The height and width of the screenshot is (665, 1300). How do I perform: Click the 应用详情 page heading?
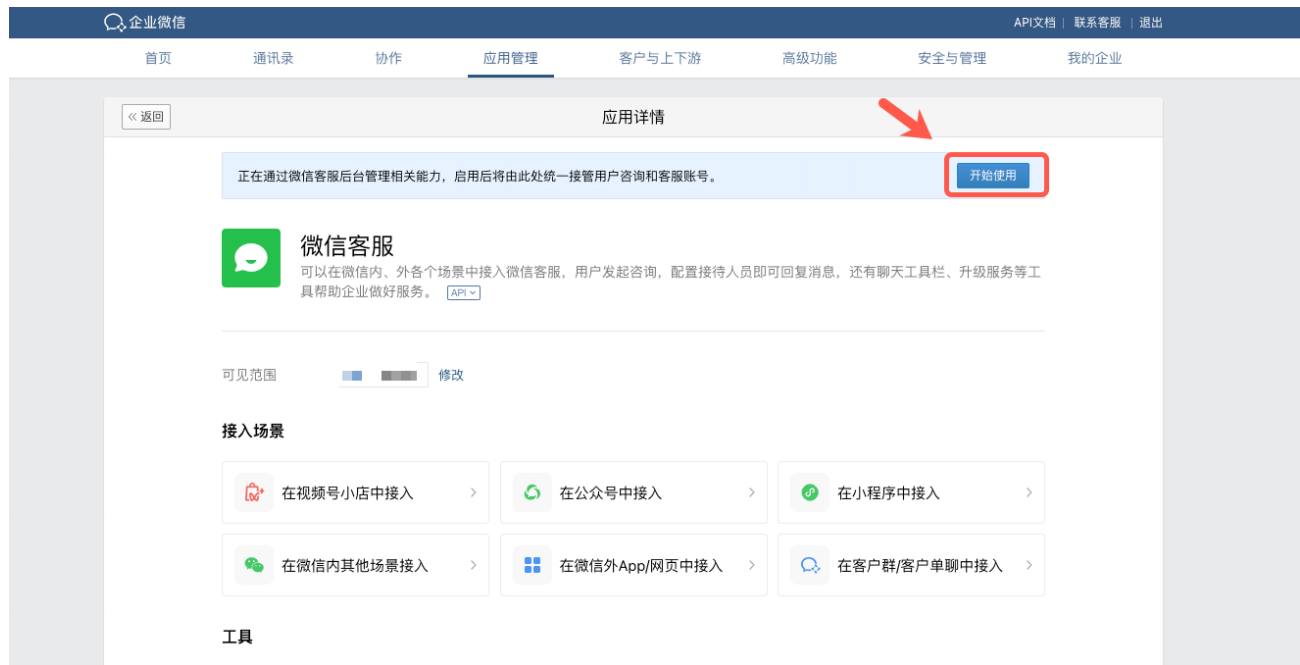pyautogui.click(x=633, y=117)
